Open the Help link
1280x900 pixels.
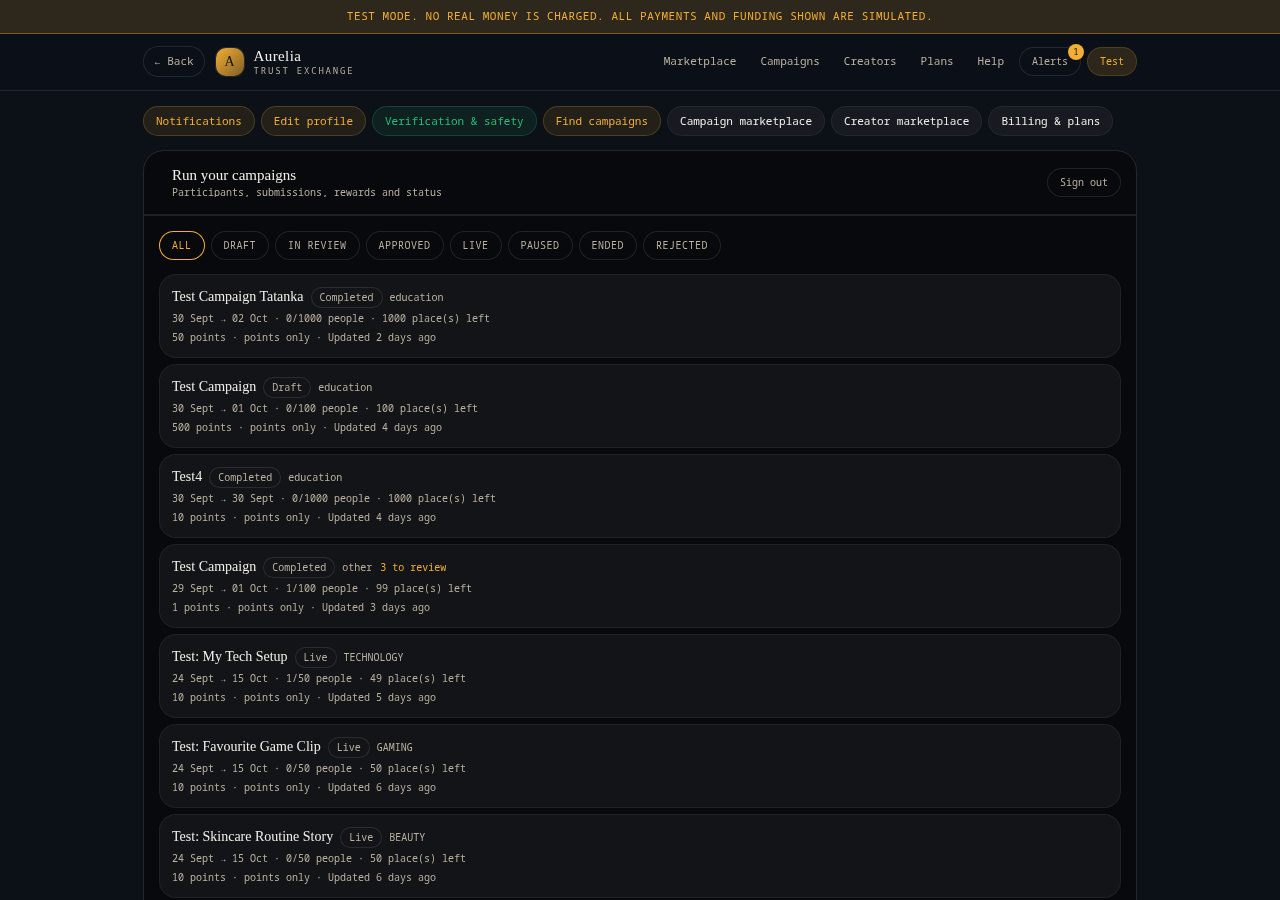pos(991,62)
